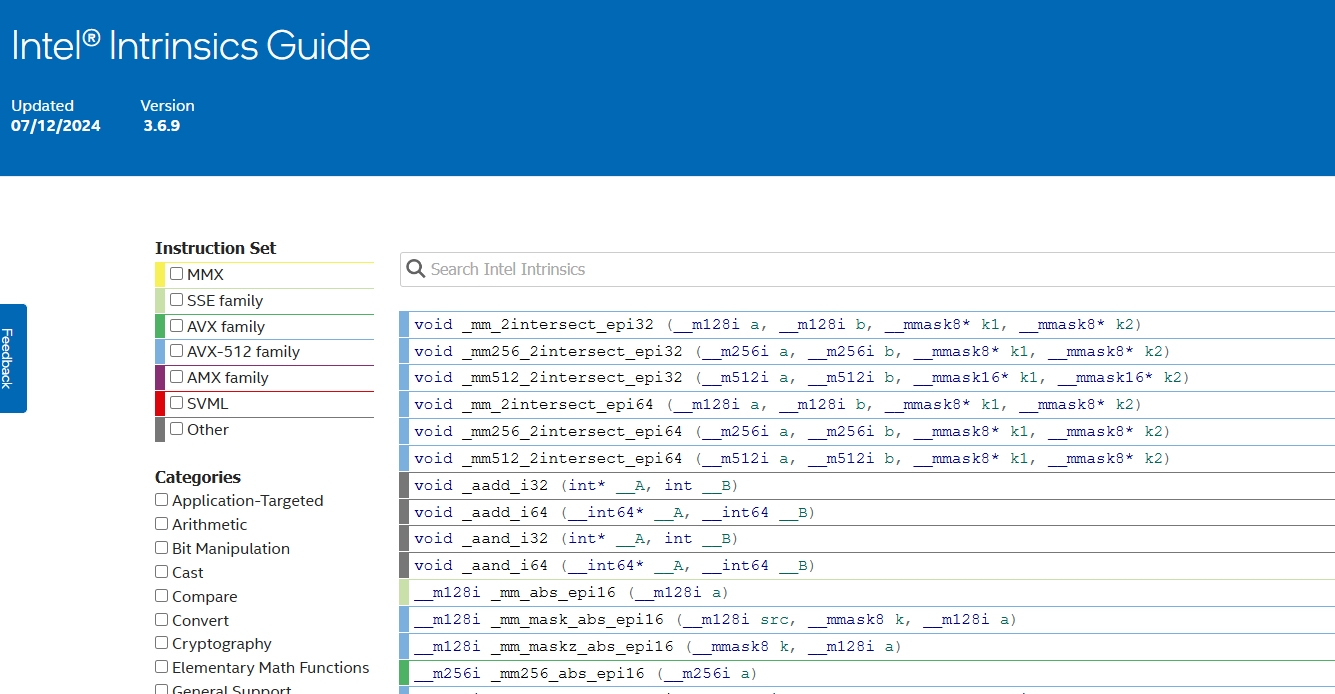Image resolution: width=1335 pixels, height=694 pixels.
Task: Expand the _aand_i64 intrinsic row
Action: [x=867, y=566]
